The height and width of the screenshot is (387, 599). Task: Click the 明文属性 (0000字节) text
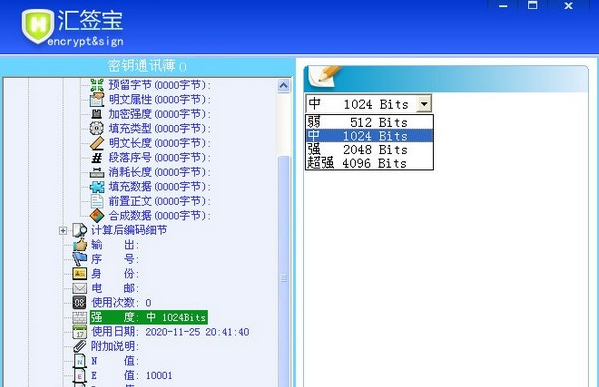coord(160,99)
